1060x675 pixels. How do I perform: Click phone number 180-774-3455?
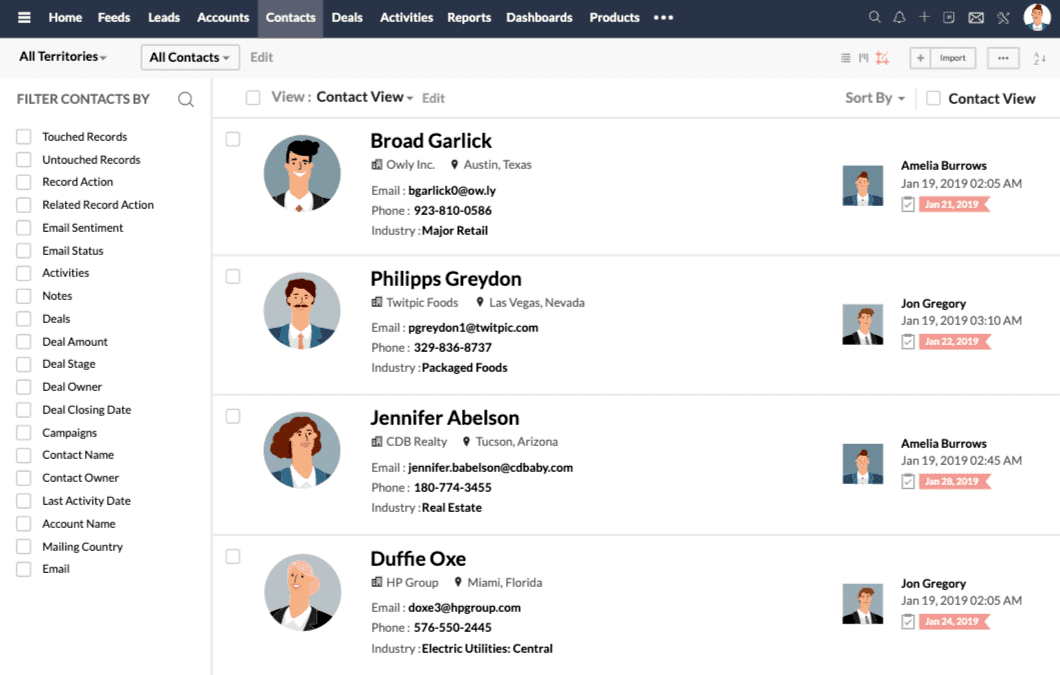click(x=452, y=488)
